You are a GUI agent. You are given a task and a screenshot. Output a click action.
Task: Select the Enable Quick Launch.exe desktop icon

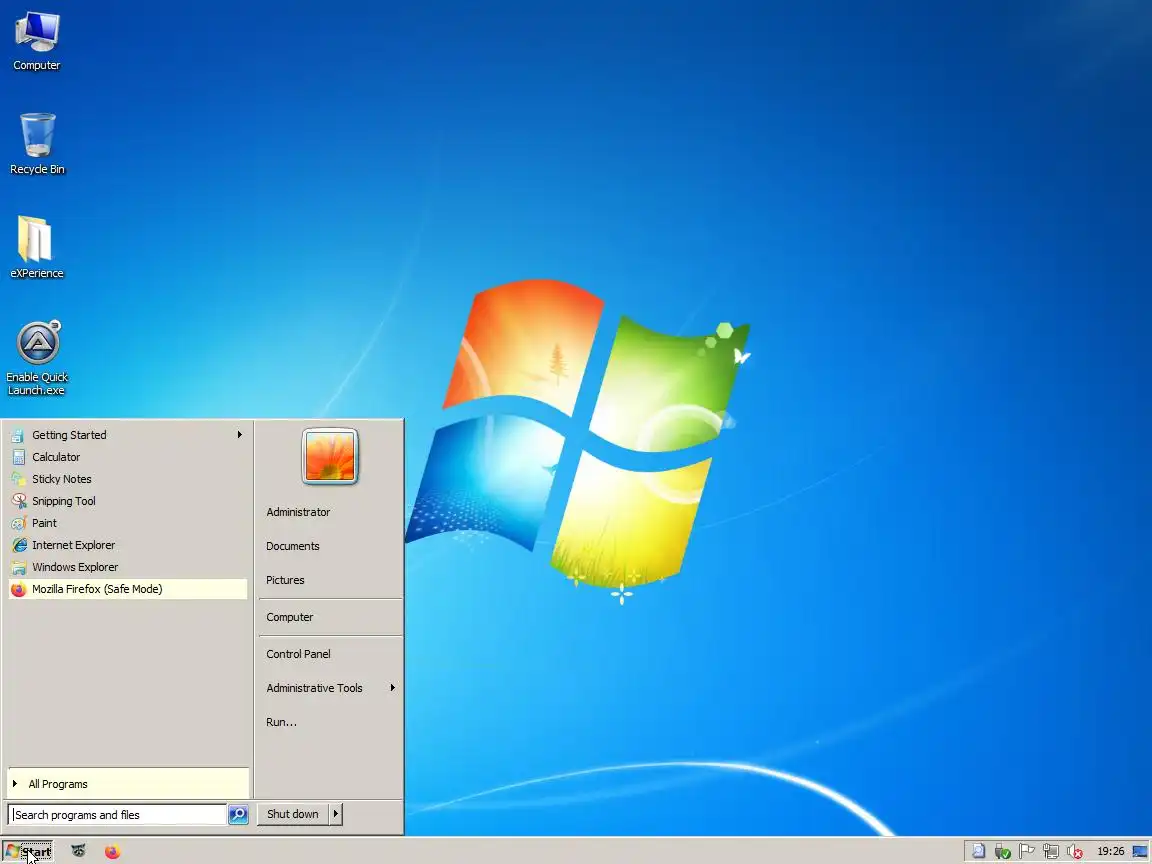point(37,358)
